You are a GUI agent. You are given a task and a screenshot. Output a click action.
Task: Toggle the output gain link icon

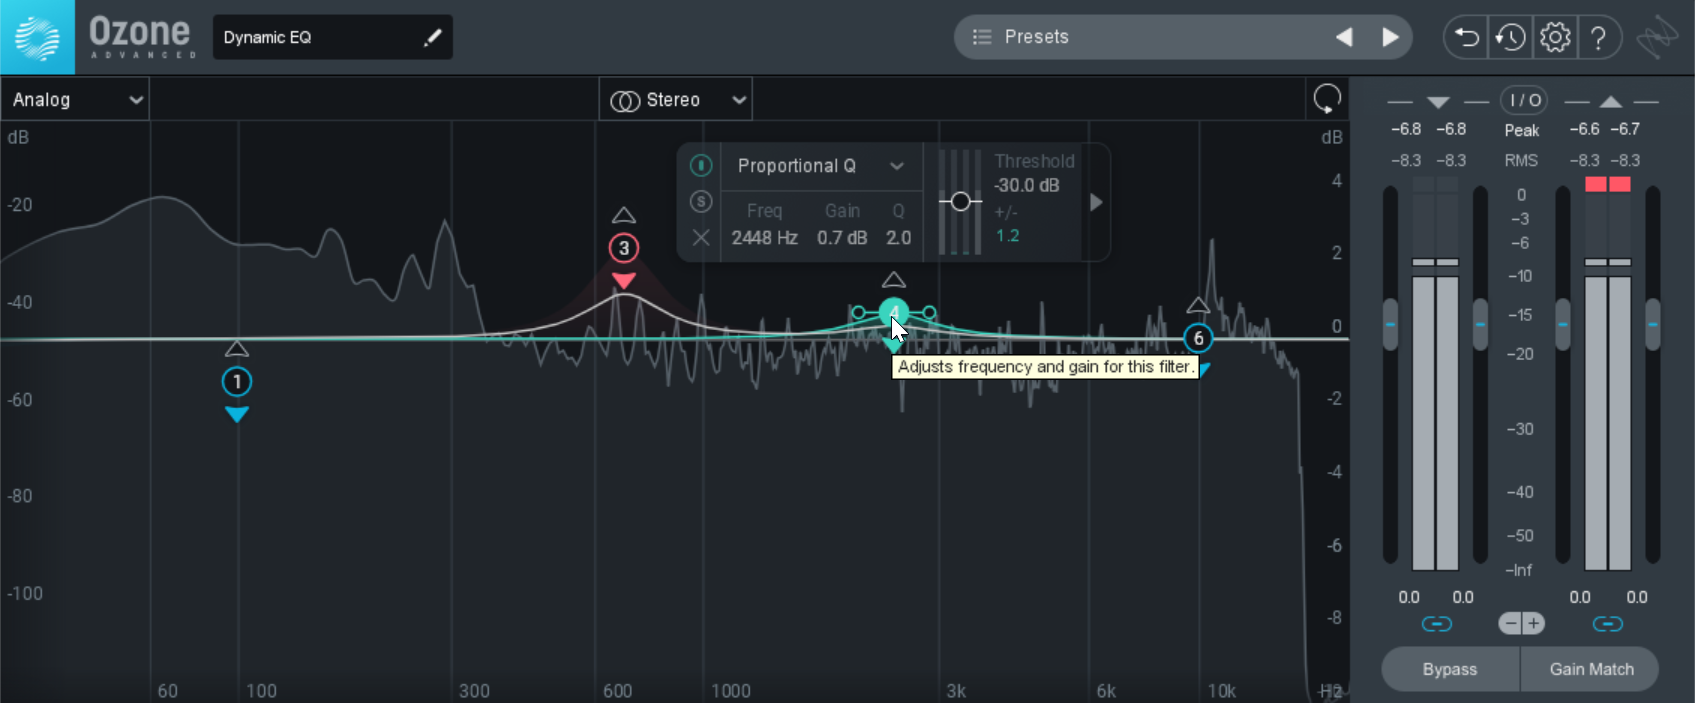[1608, 624]
